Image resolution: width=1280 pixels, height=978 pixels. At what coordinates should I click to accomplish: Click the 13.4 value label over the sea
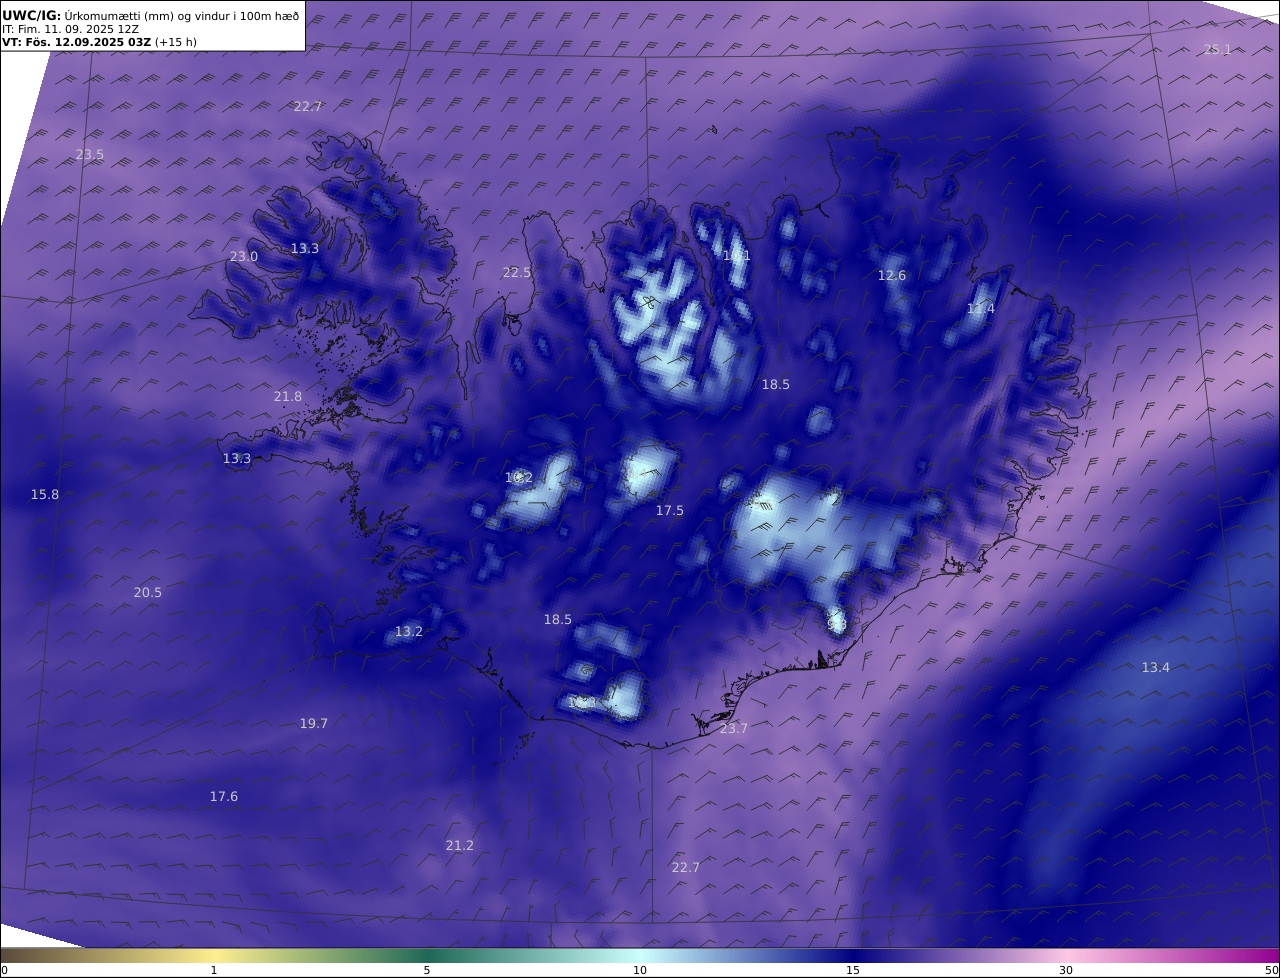1155,667
